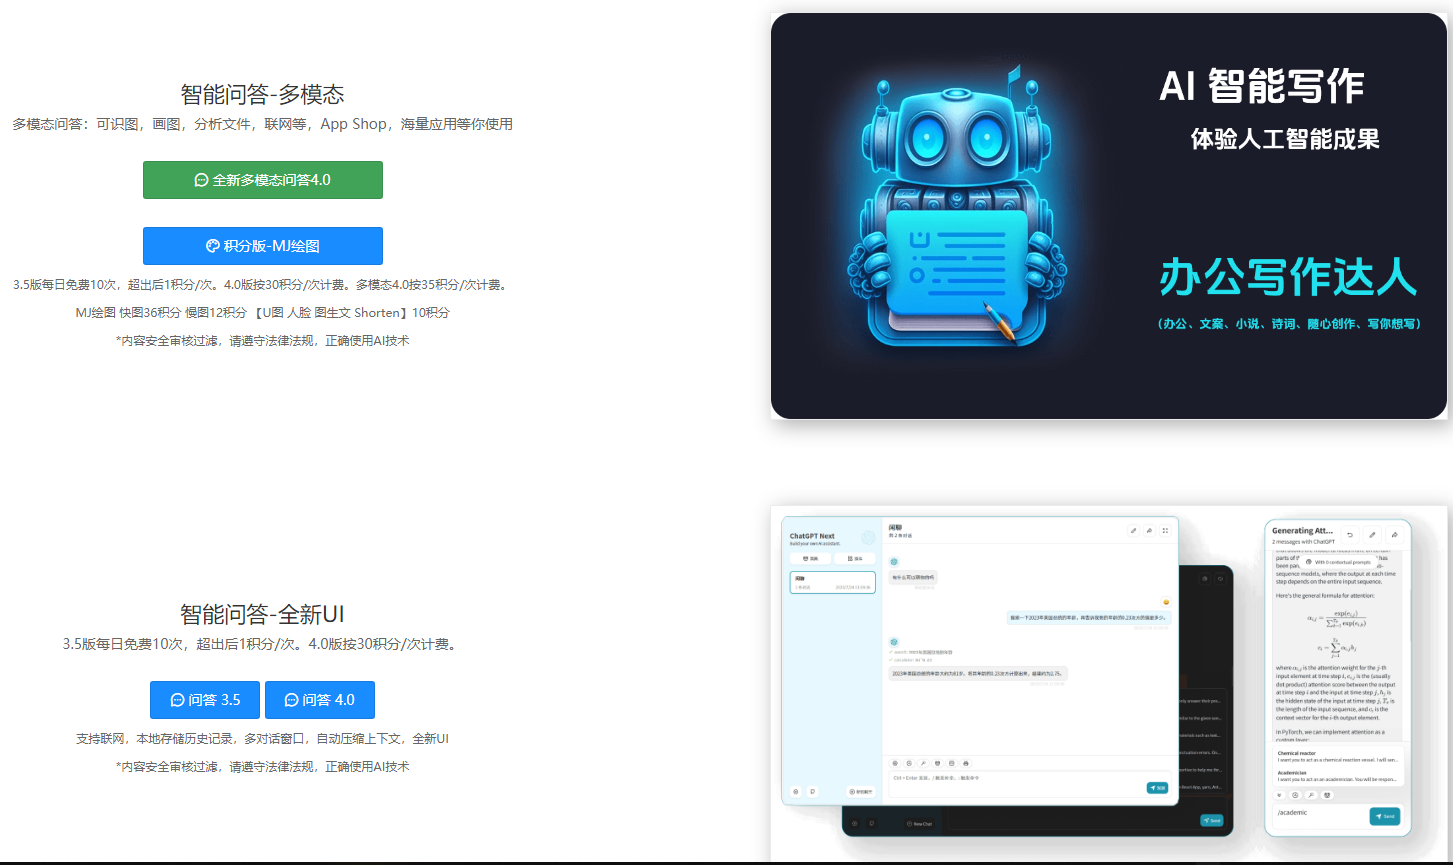Select the 闲聊 conversation in the sidebar list
The width and height of the screenshot is (1453, 865).
[832, 582]
